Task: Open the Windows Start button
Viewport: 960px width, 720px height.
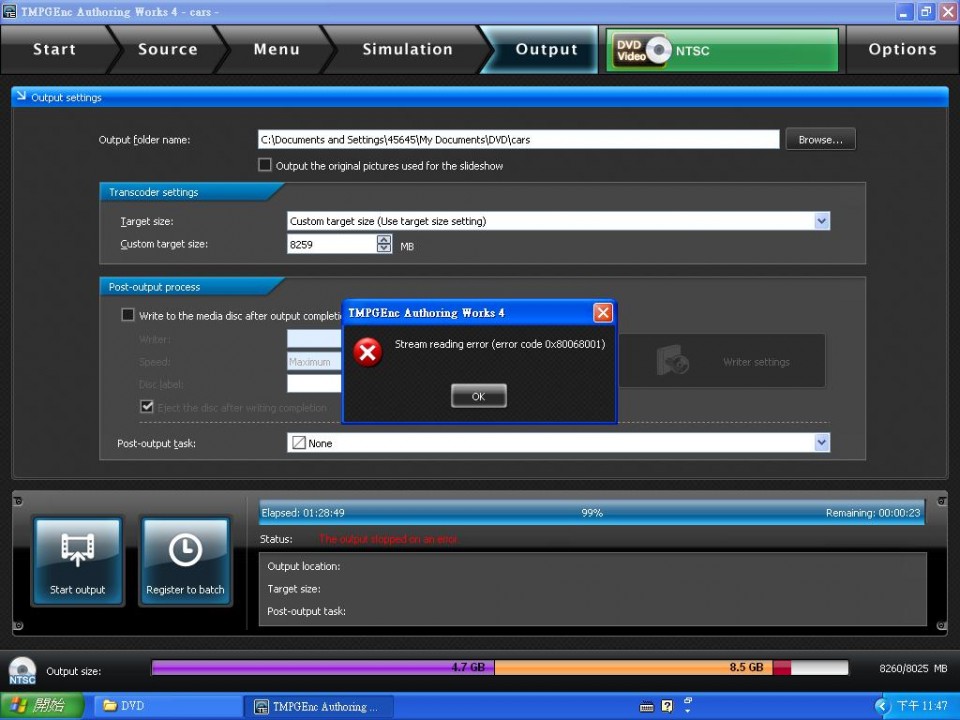Action: (42, 706)
